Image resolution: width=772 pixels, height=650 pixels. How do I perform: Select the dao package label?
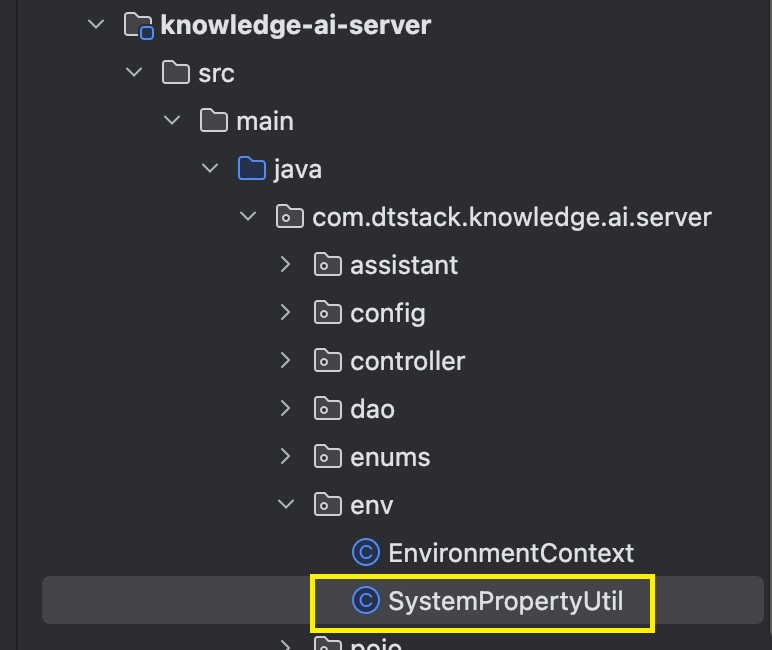tap(373, 409)
